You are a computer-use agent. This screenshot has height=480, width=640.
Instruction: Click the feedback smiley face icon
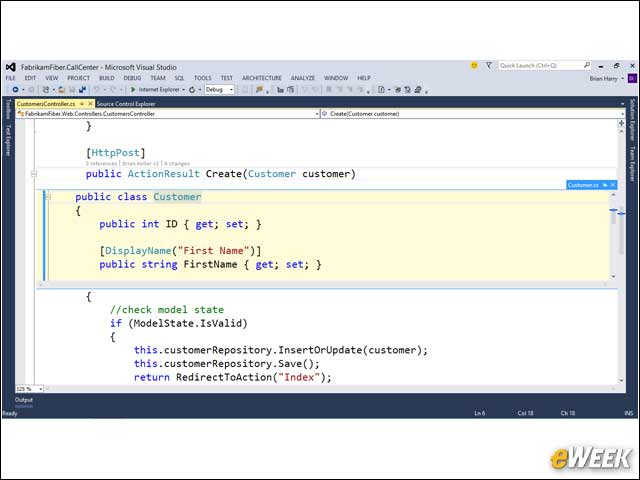pos(474,65)
